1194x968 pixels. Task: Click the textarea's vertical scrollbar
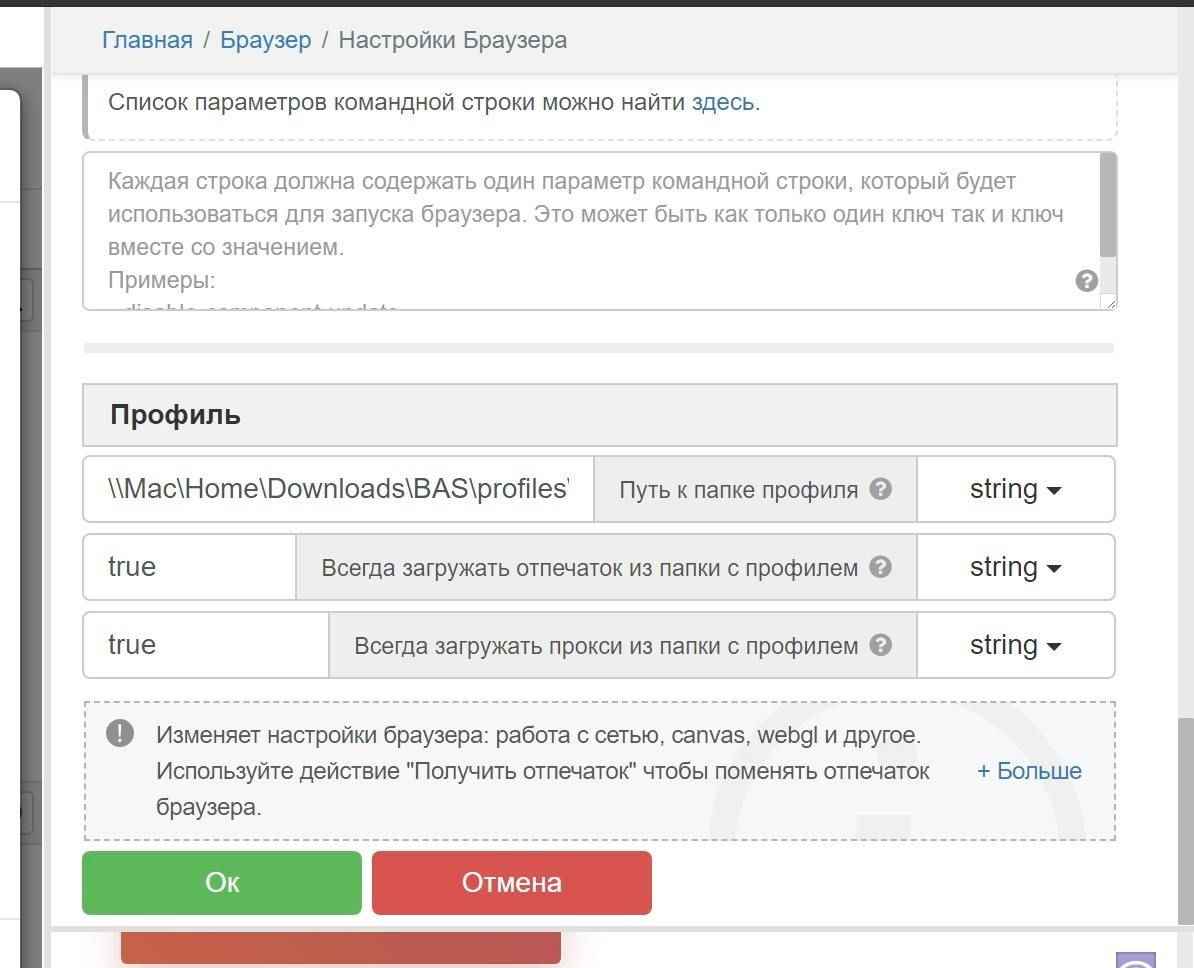(x=1107, y=205)
